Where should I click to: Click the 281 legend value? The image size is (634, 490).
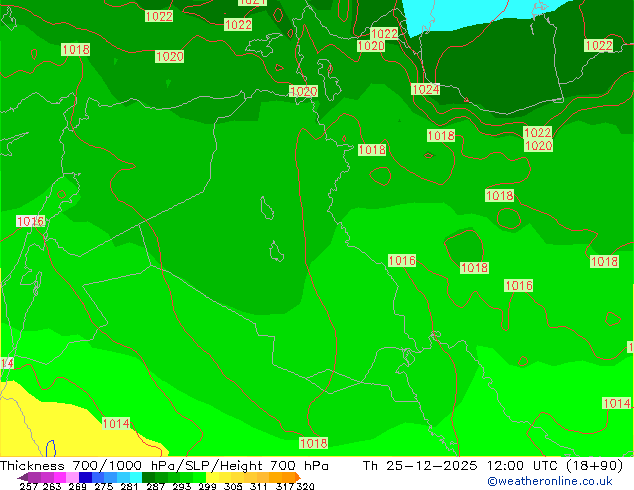pyautogui.click(x=129, y=486)
